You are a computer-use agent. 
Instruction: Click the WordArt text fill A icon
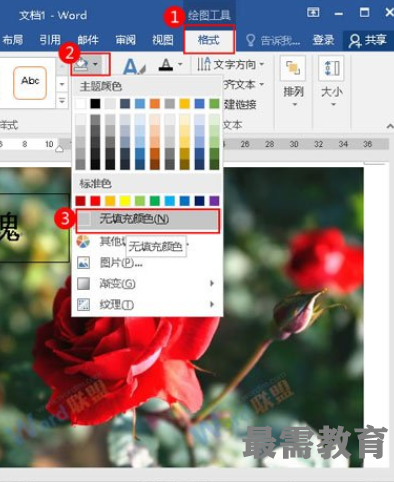(134, 66)
